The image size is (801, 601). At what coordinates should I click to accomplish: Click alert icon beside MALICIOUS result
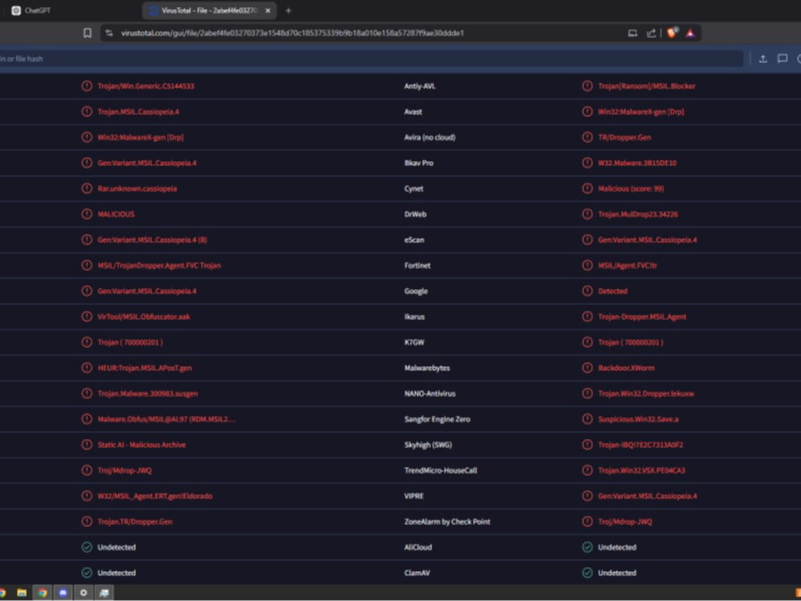coord(87,214)
